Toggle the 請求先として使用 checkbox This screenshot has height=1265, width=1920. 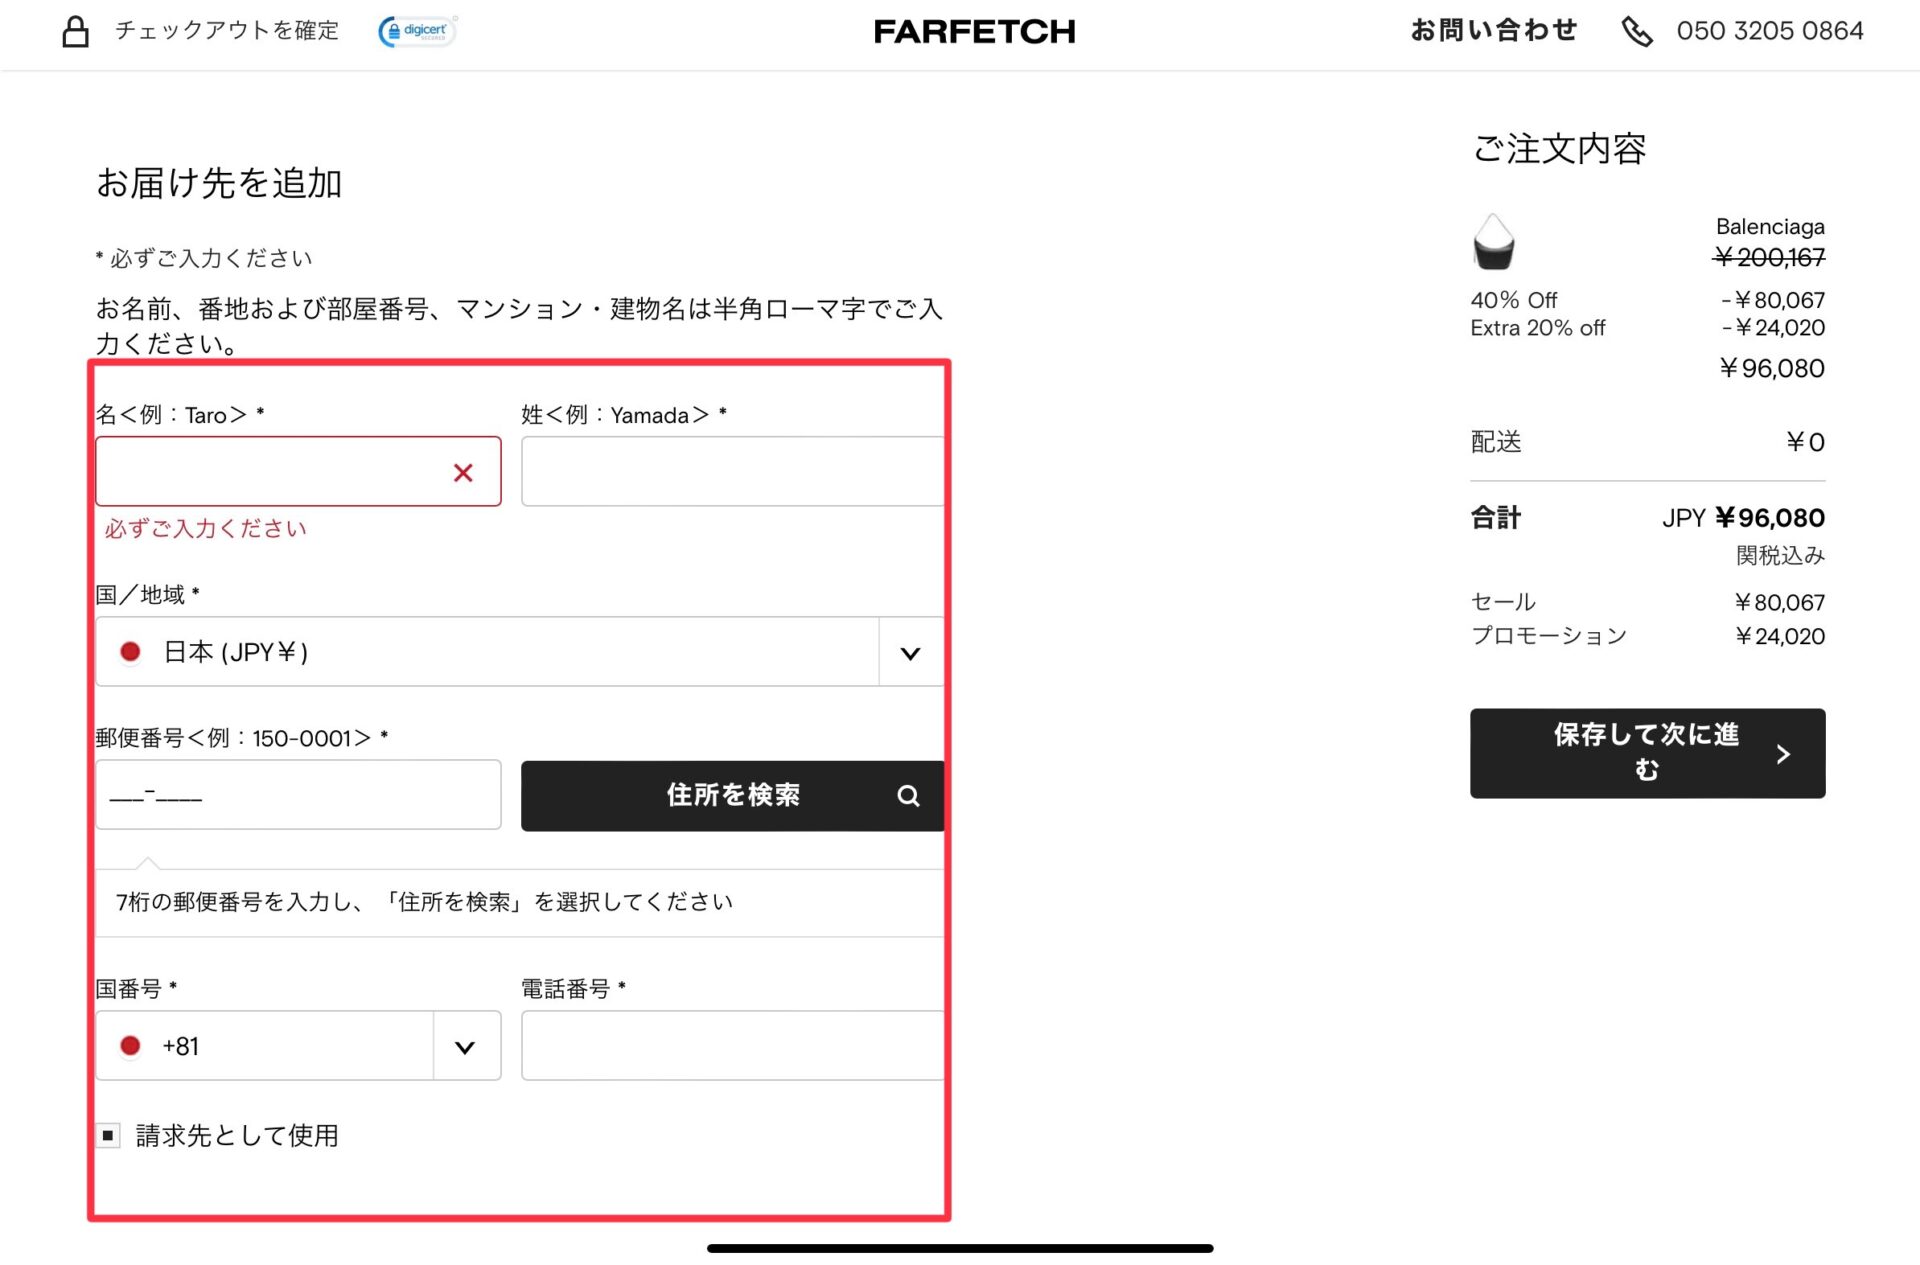tap(108, 1135)
